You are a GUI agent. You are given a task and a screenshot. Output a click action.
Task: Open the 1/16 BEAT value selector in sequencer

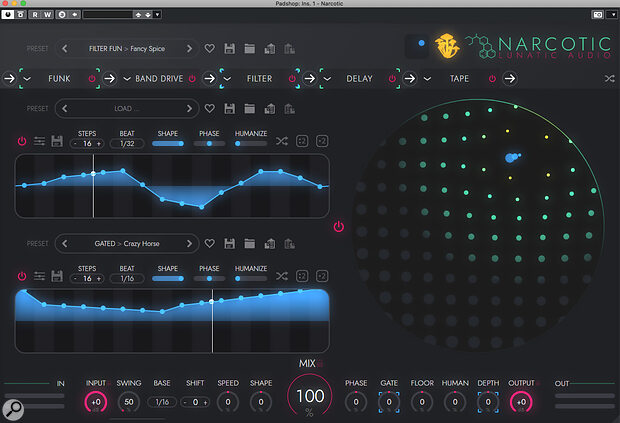127,278
